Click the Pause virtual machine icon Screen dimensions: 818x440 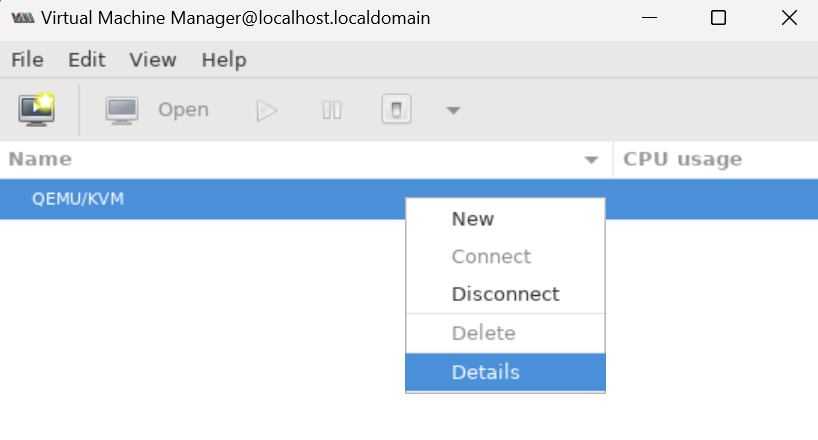coord(332,110)
